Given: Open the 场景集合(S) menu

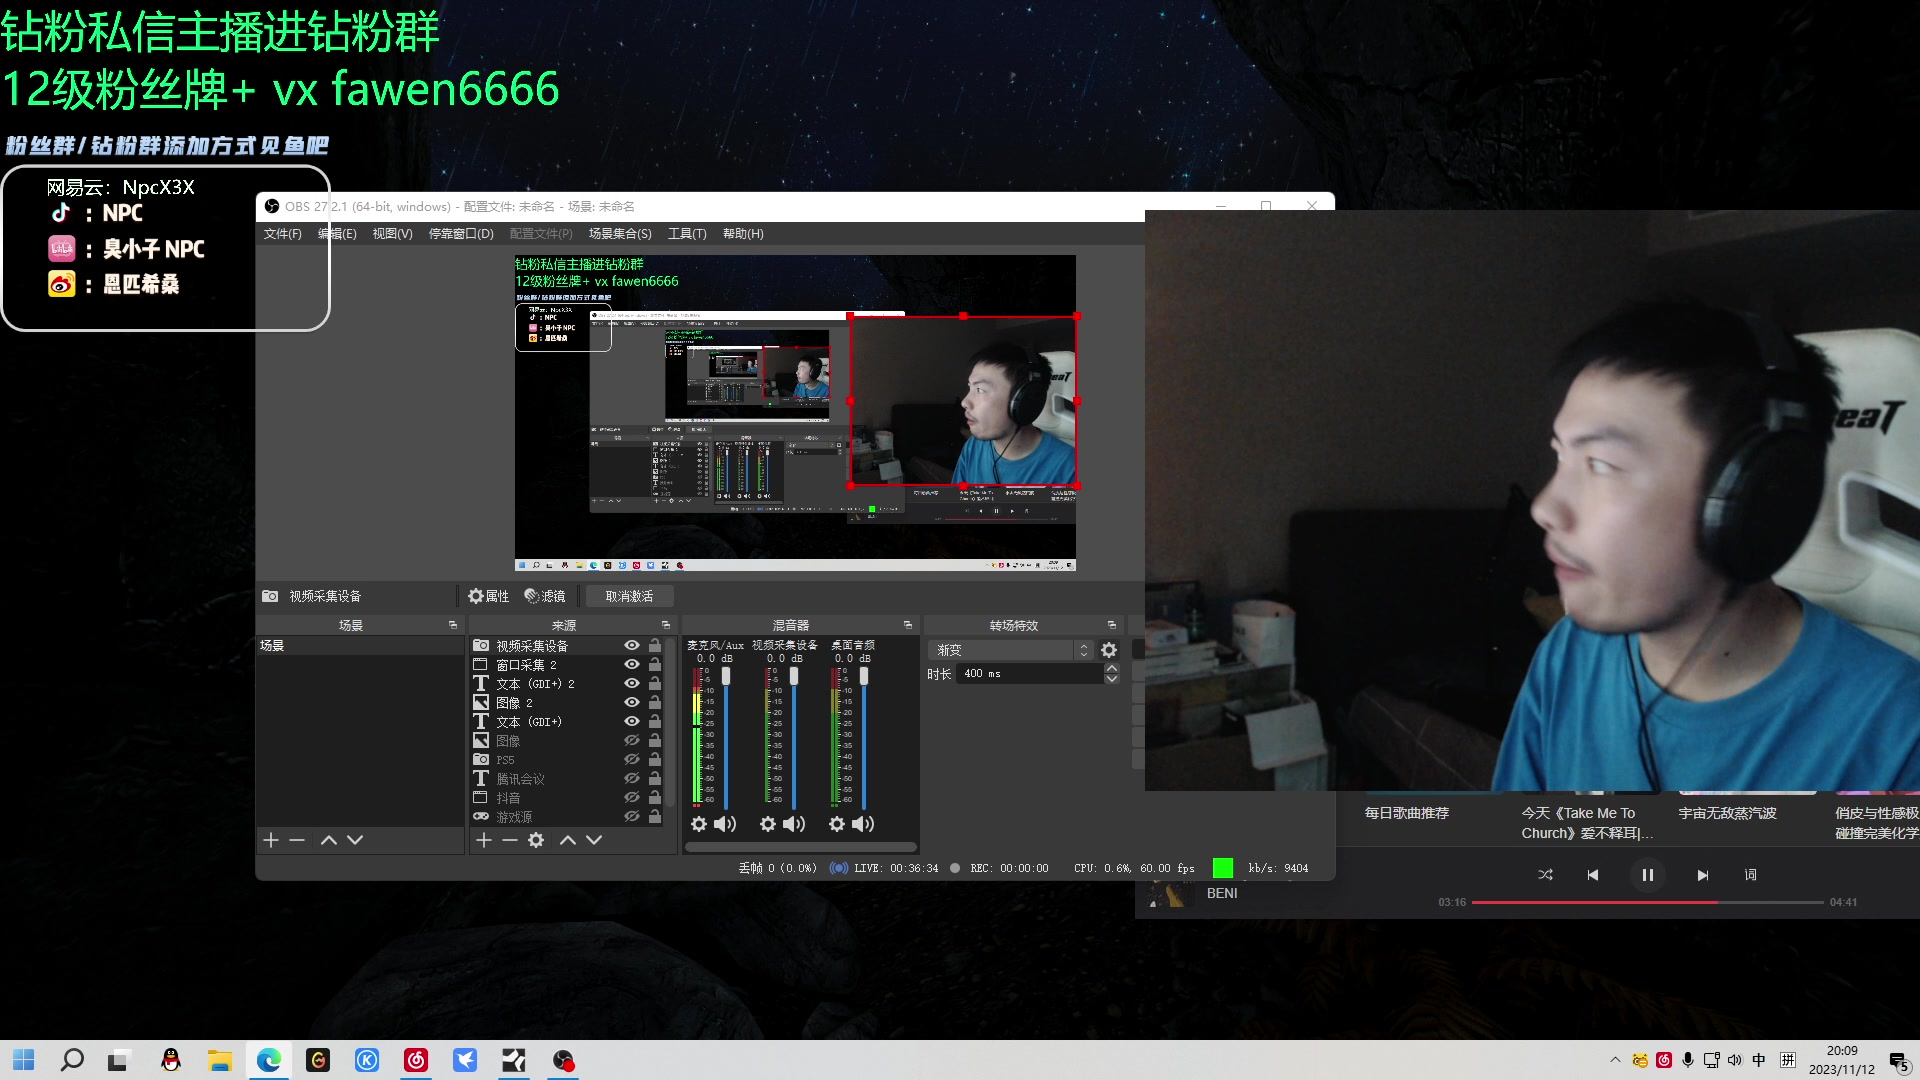Looking at the screenshot, I should point(620,234).
